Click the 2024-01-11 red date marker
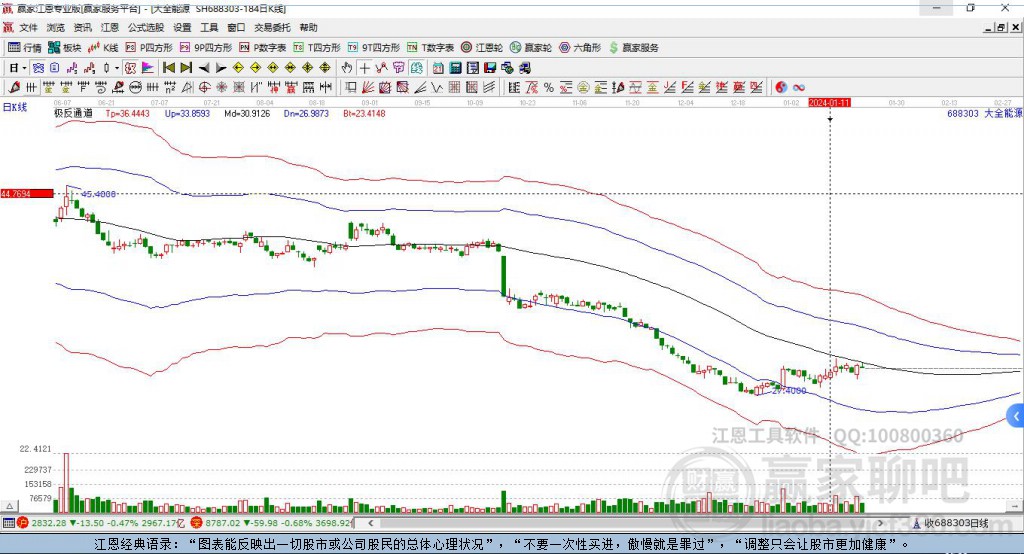This screenshot has height=554, width=1024. pos(829,103)
